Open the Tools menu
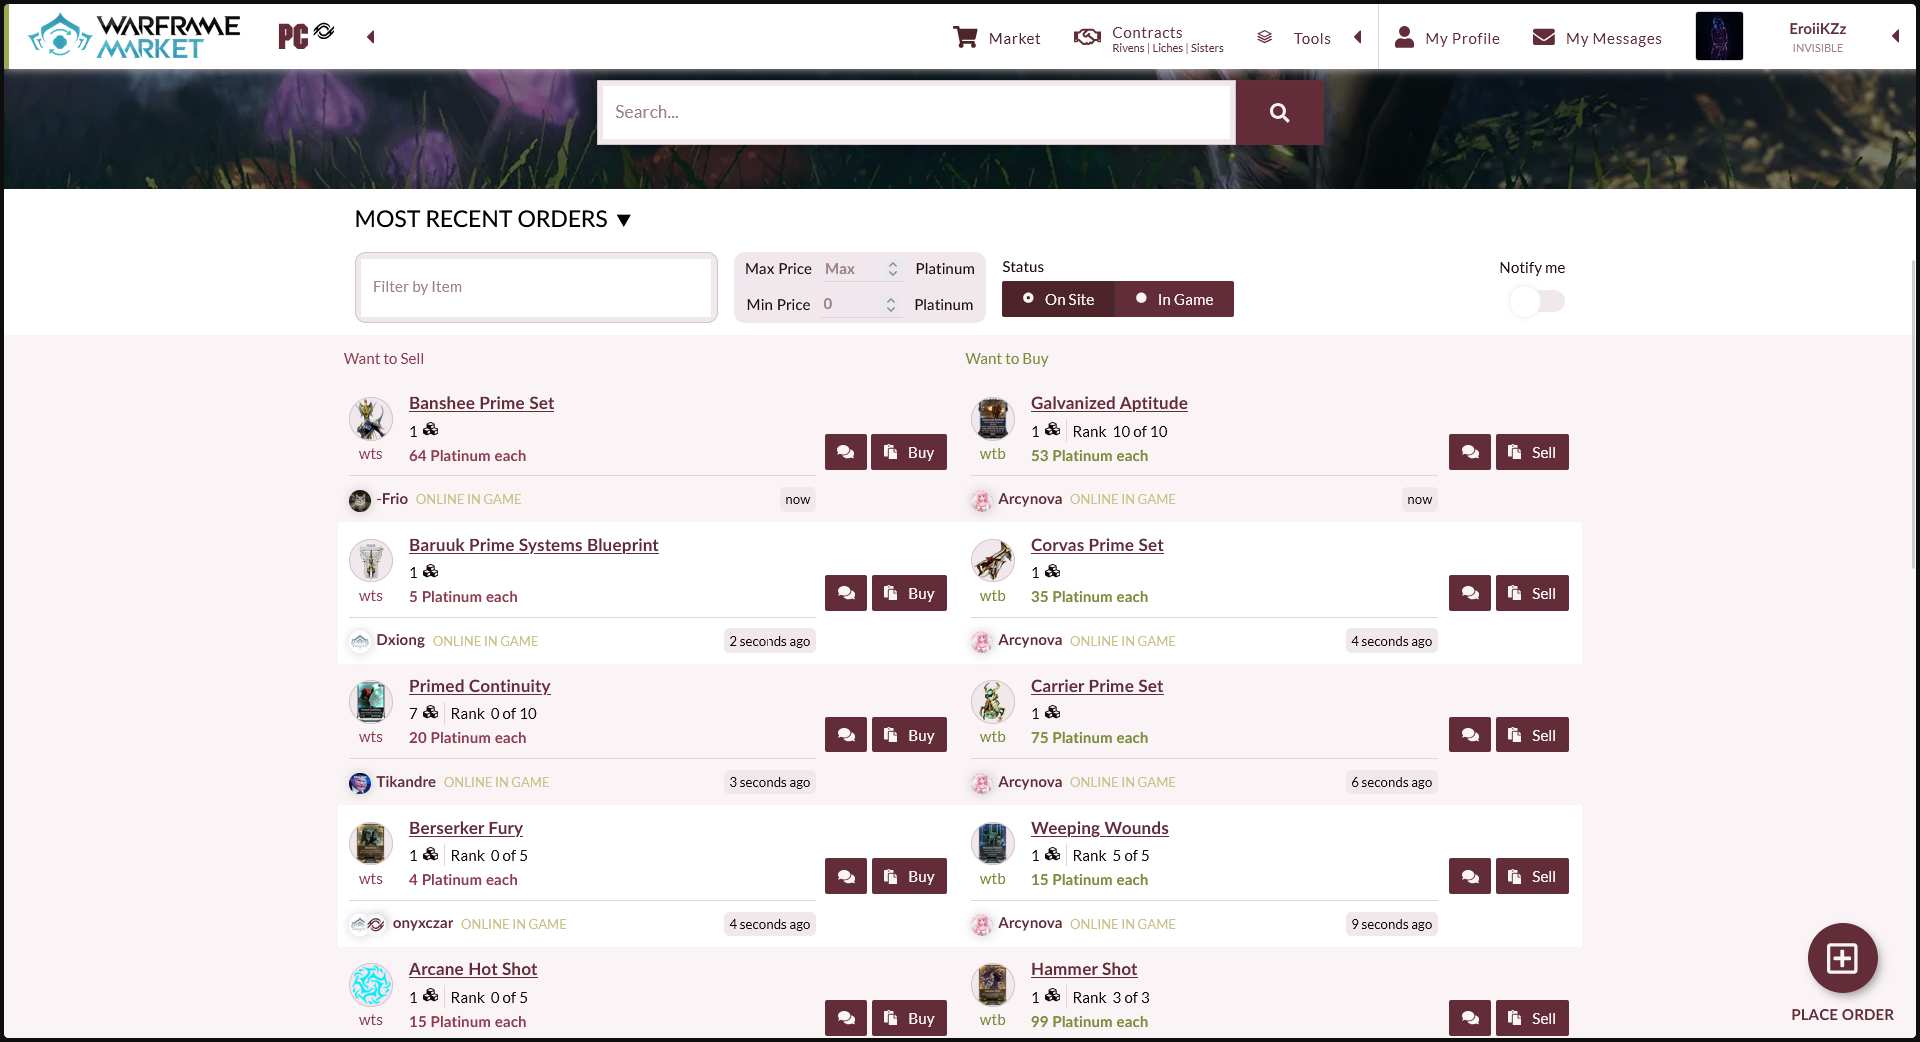 [1294, 38]
